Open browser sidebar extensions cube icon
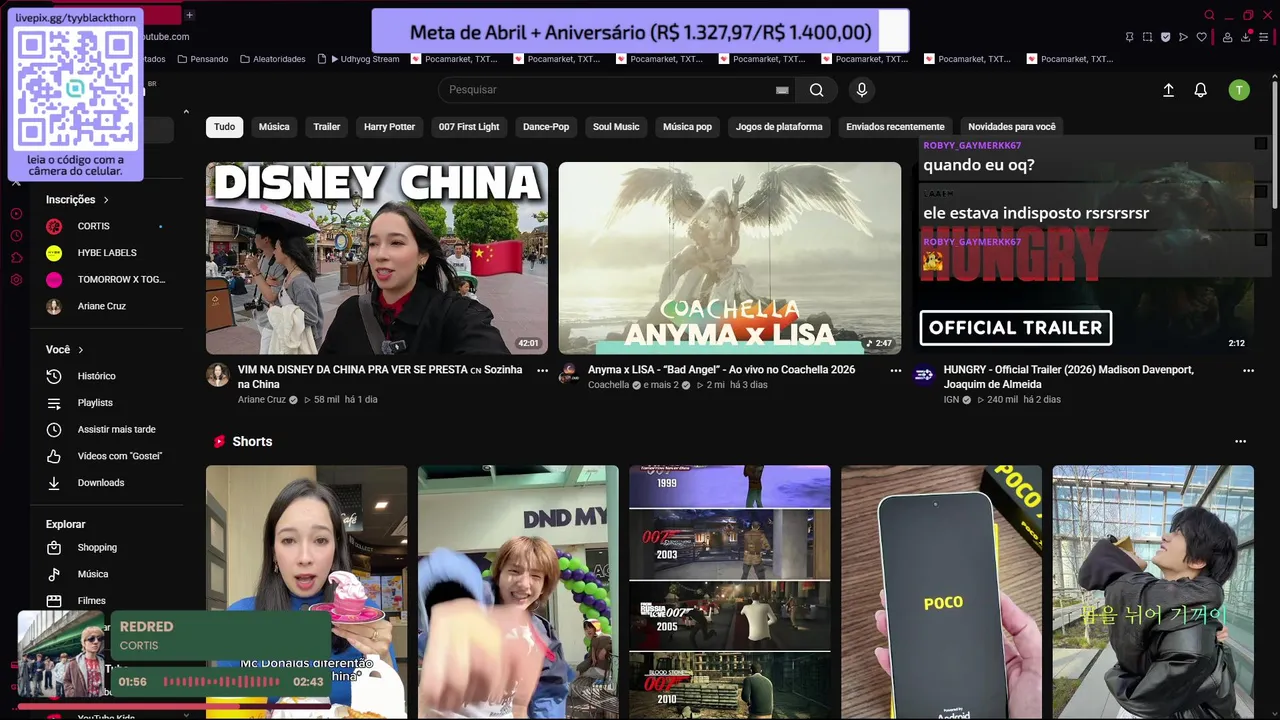1280x720 pixels. (16, 258)
